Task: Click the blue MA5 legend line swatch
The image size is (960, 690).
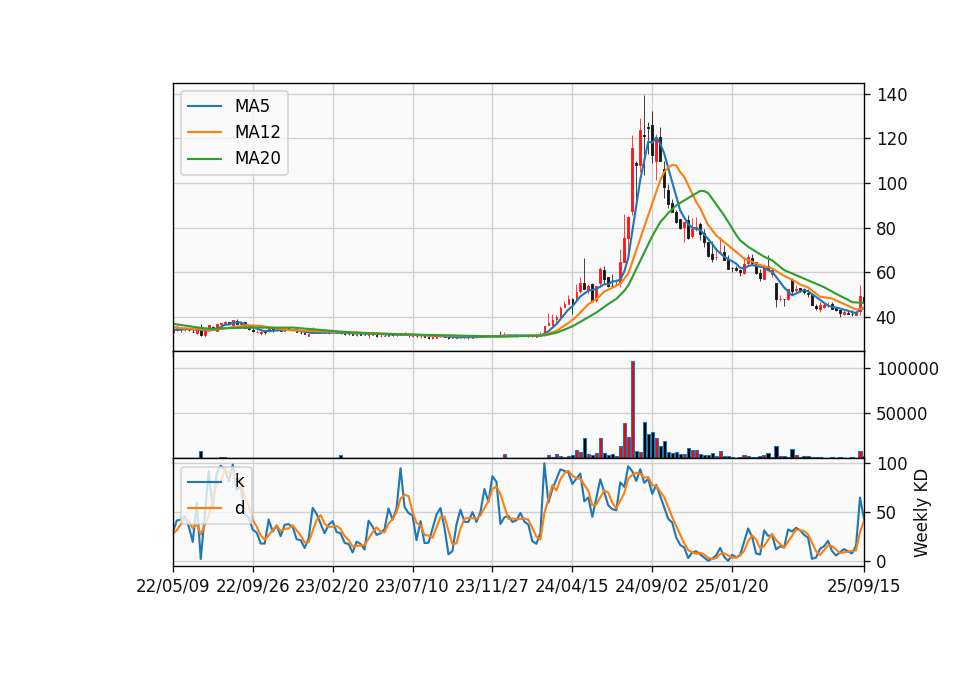Action: 204,106
